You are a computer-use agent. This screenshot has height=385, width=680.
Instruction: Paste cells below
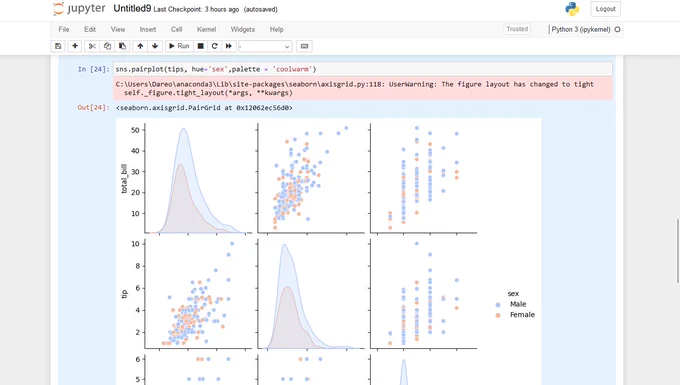122,46
